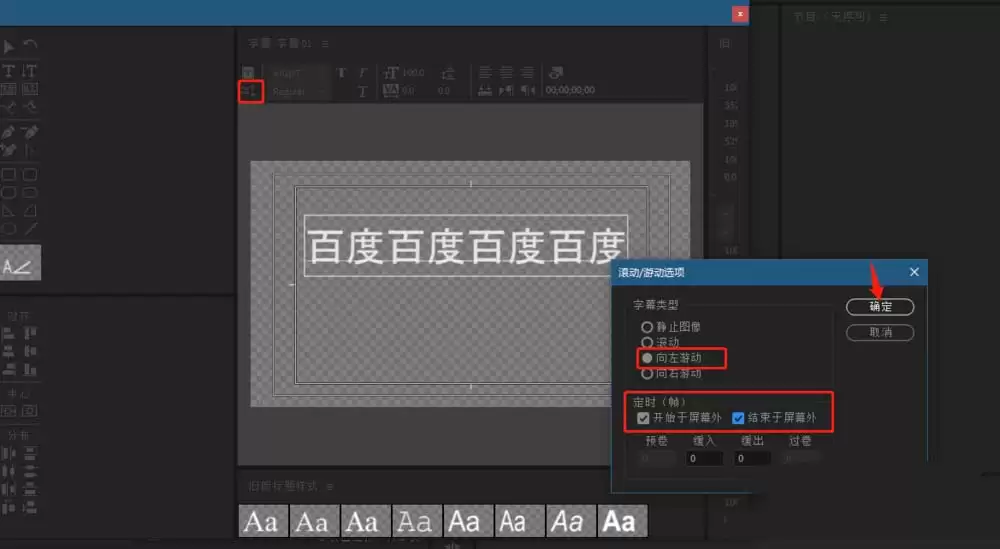
Task: Select the Pen tool
Action: [x=9, y=132]
